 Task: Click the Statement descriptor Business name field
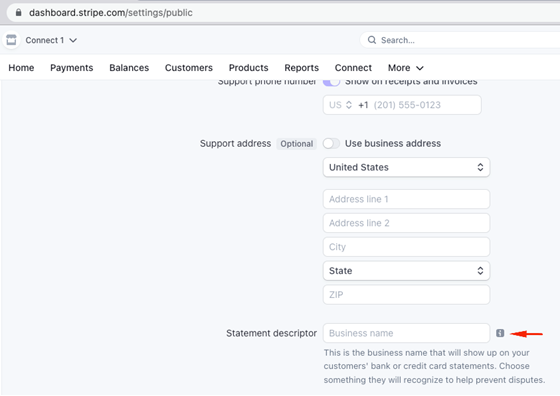pos(406,333)
